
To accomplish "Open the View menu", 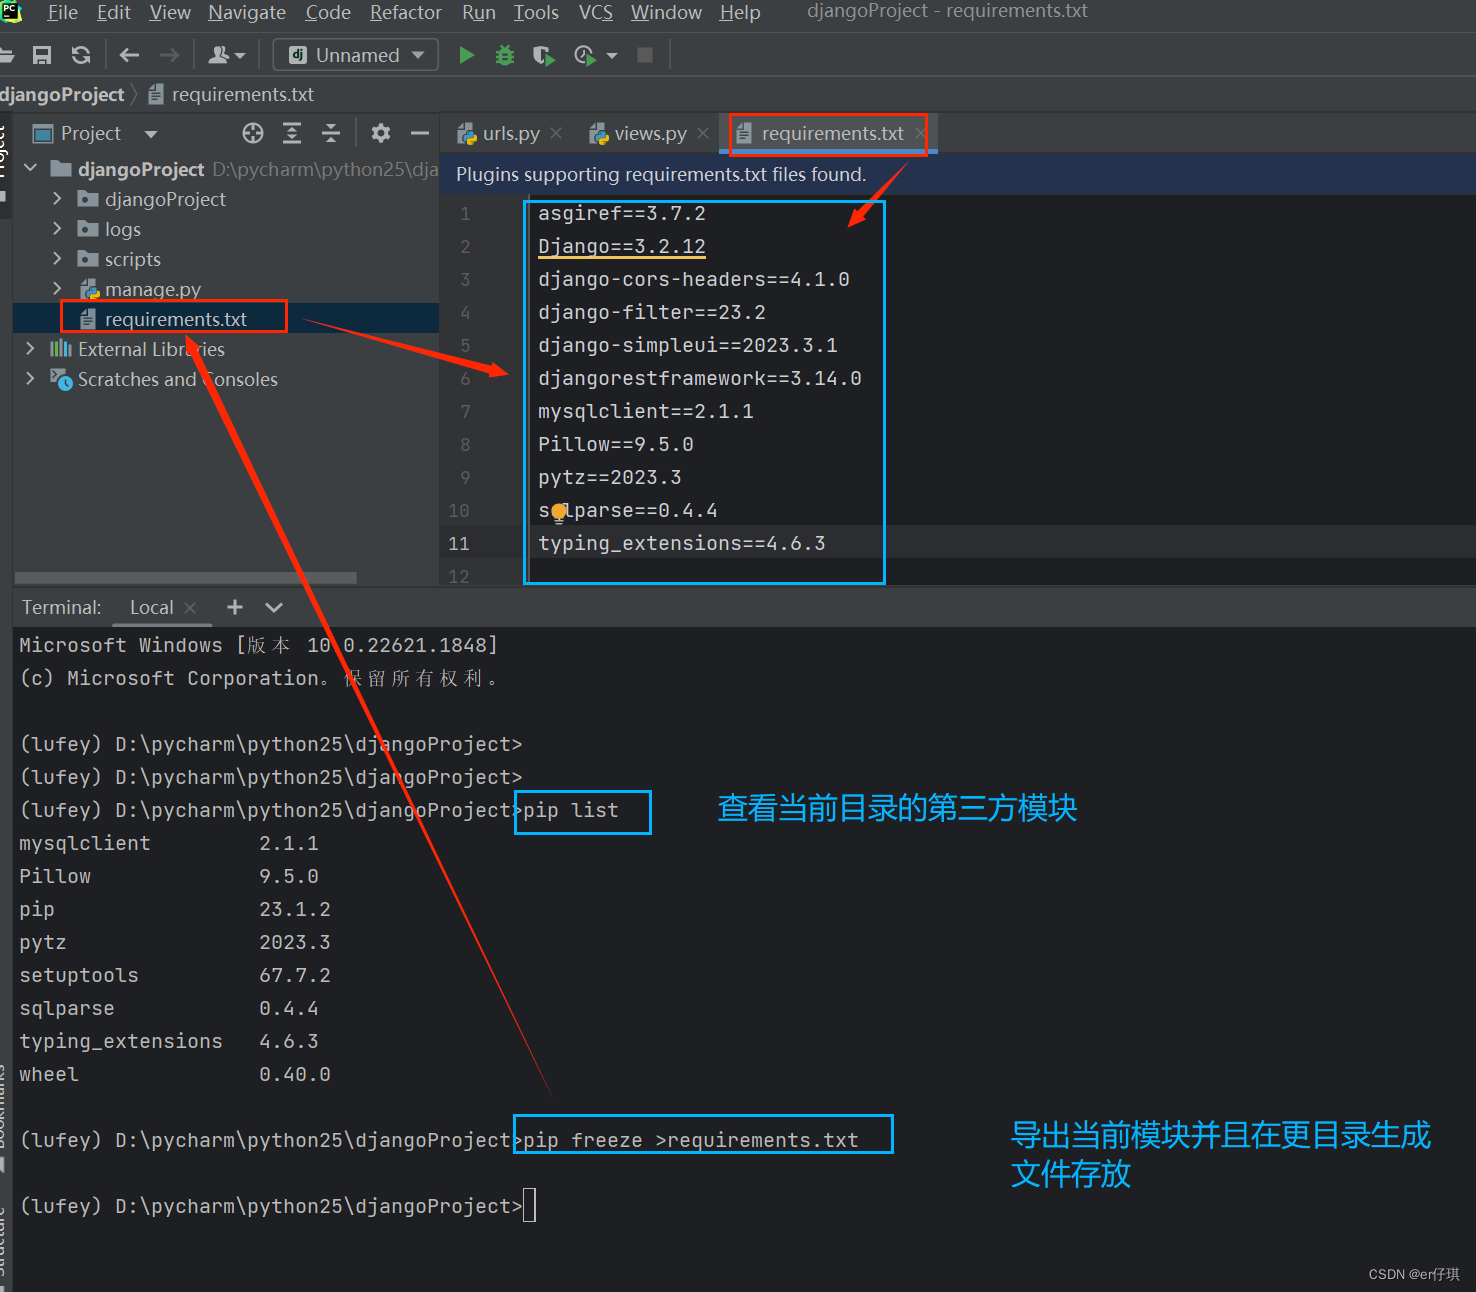I will (x=170, y=12).
